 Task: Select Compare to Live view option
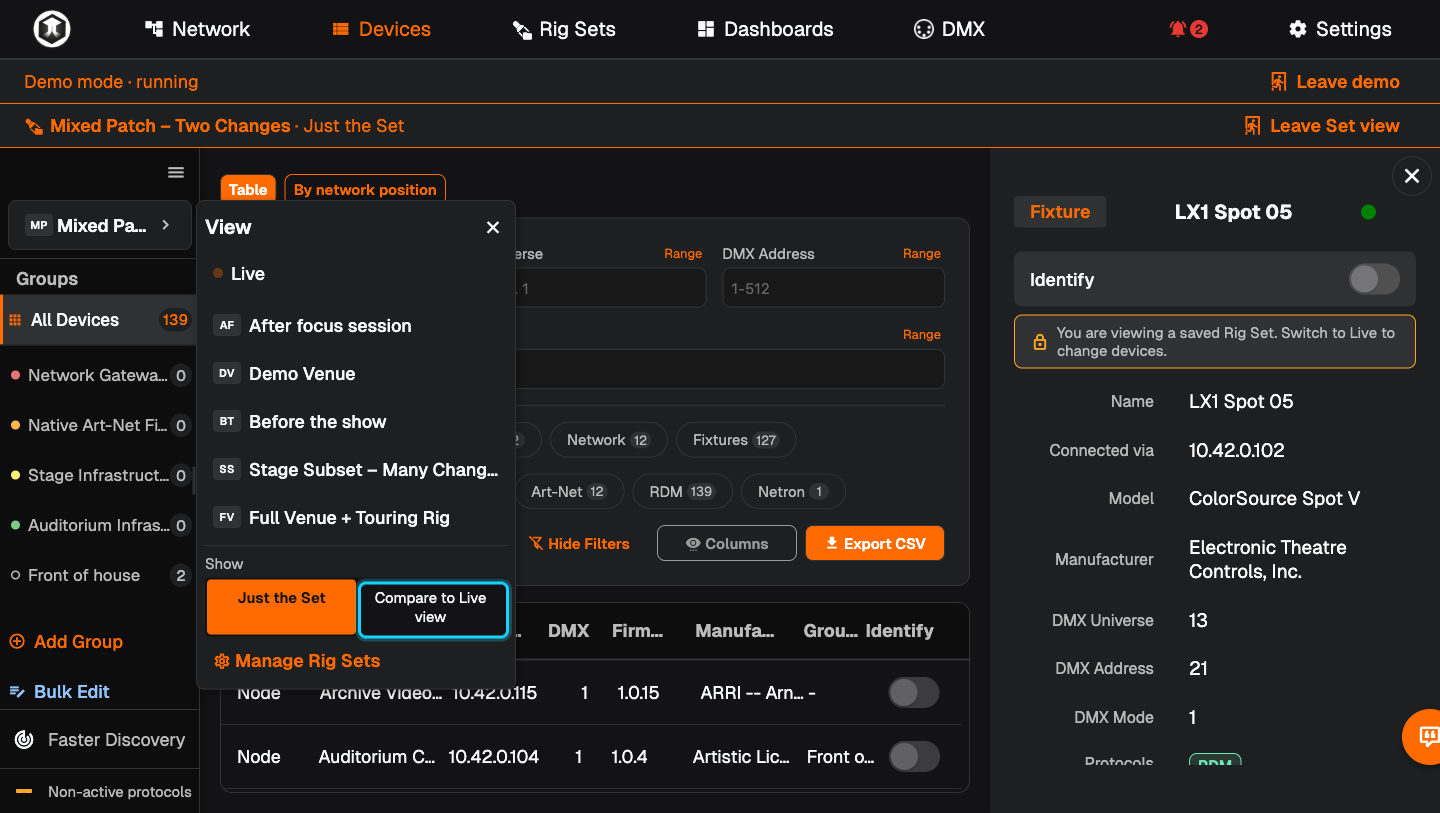coord(434,609)
